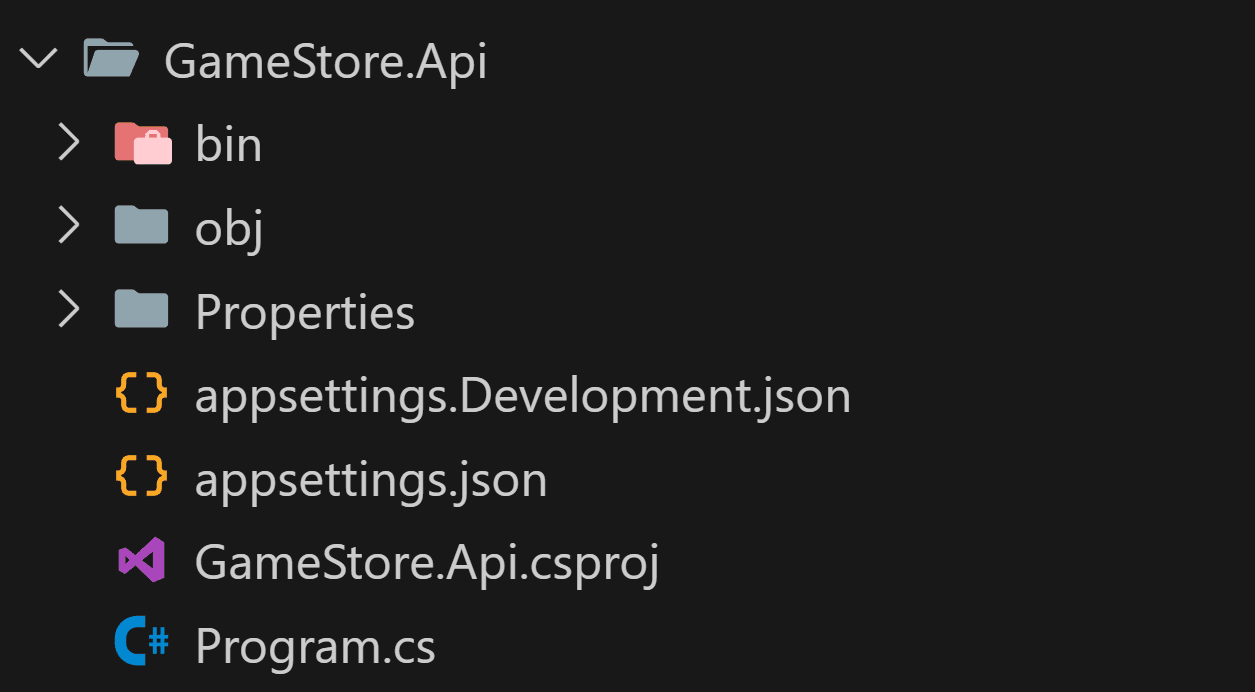
Task: Click the braces icon next to appsettings.json
Action: tap(141, 477)
